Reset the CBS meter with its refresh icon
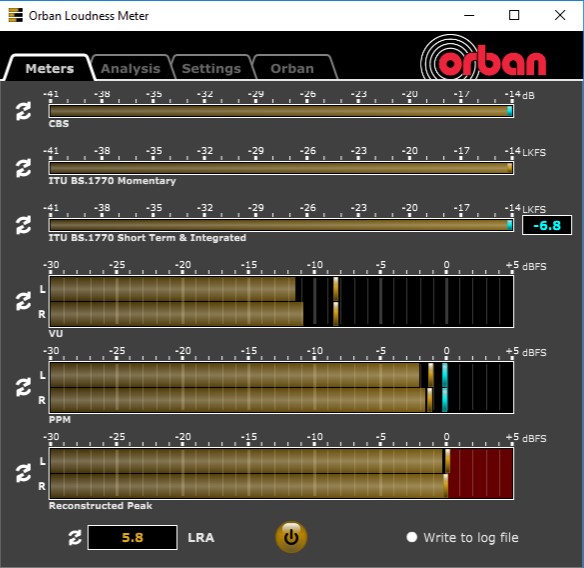The width and height of the screenshot is (584, 568). coord(23,111)
